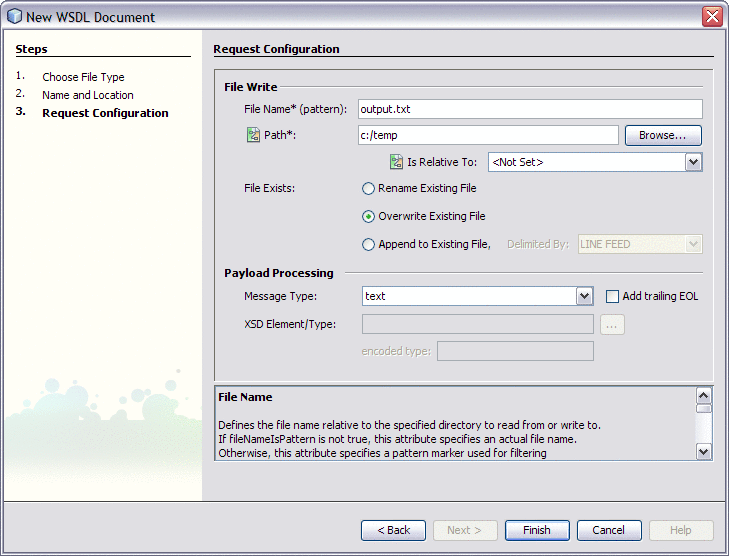
Task: Click the disabled Help button
Action: coord(681,530)
